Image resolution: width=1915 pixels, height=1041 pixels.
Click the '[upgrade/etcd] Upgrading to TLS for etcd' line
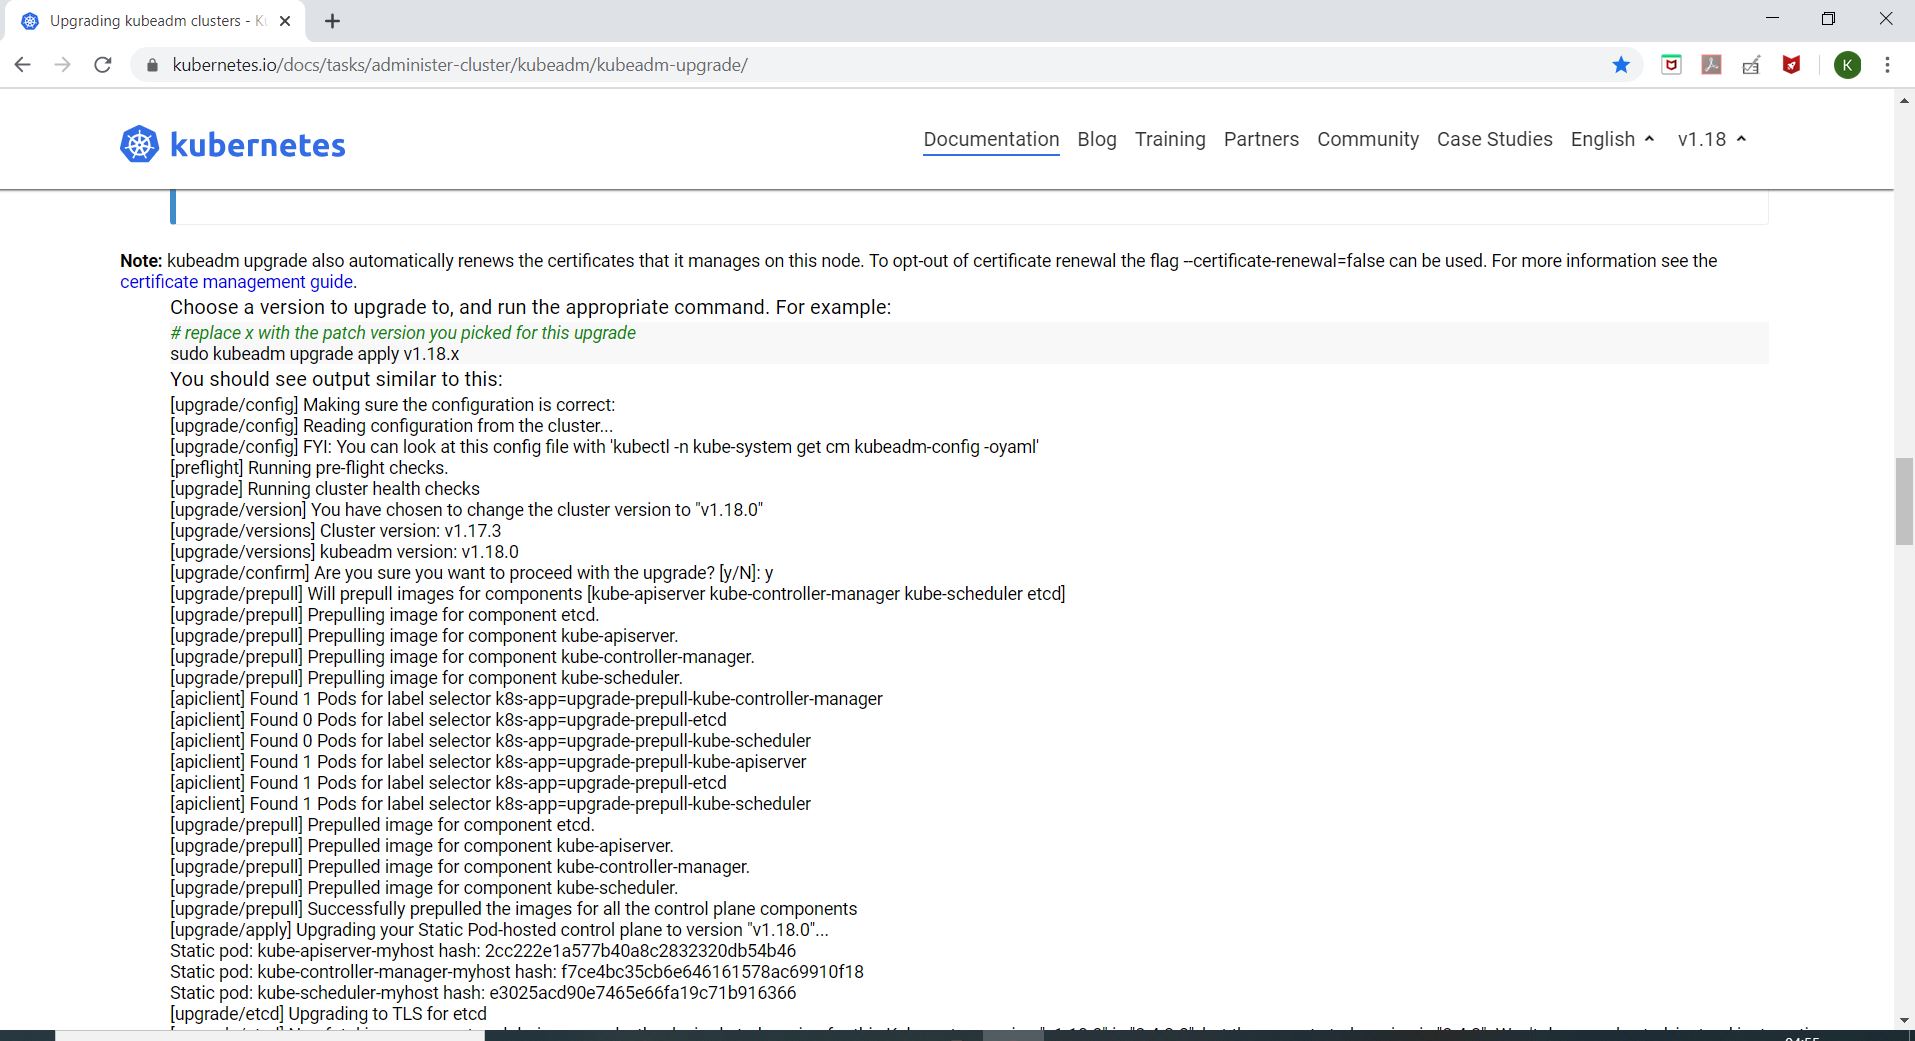point(329,1014)
